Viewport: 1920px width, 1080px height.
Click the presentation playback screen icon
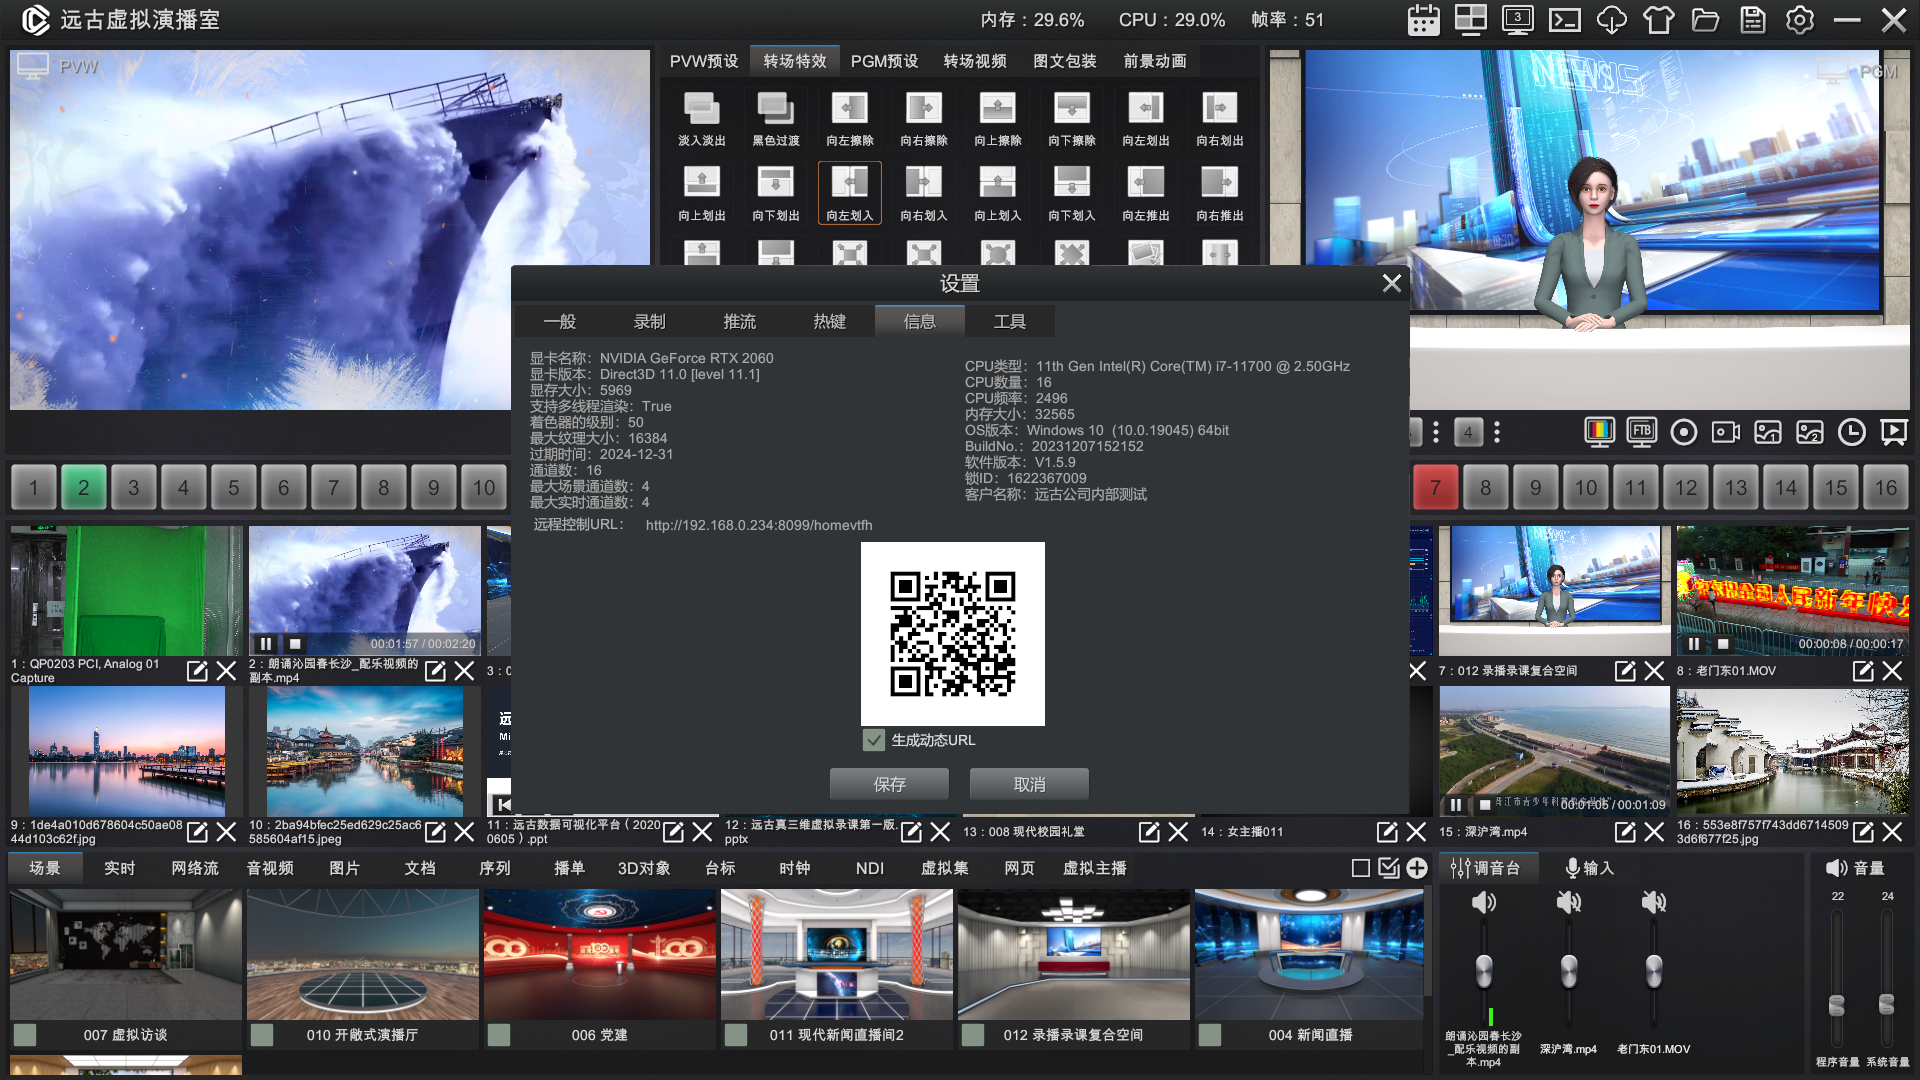click(1893, 432)
